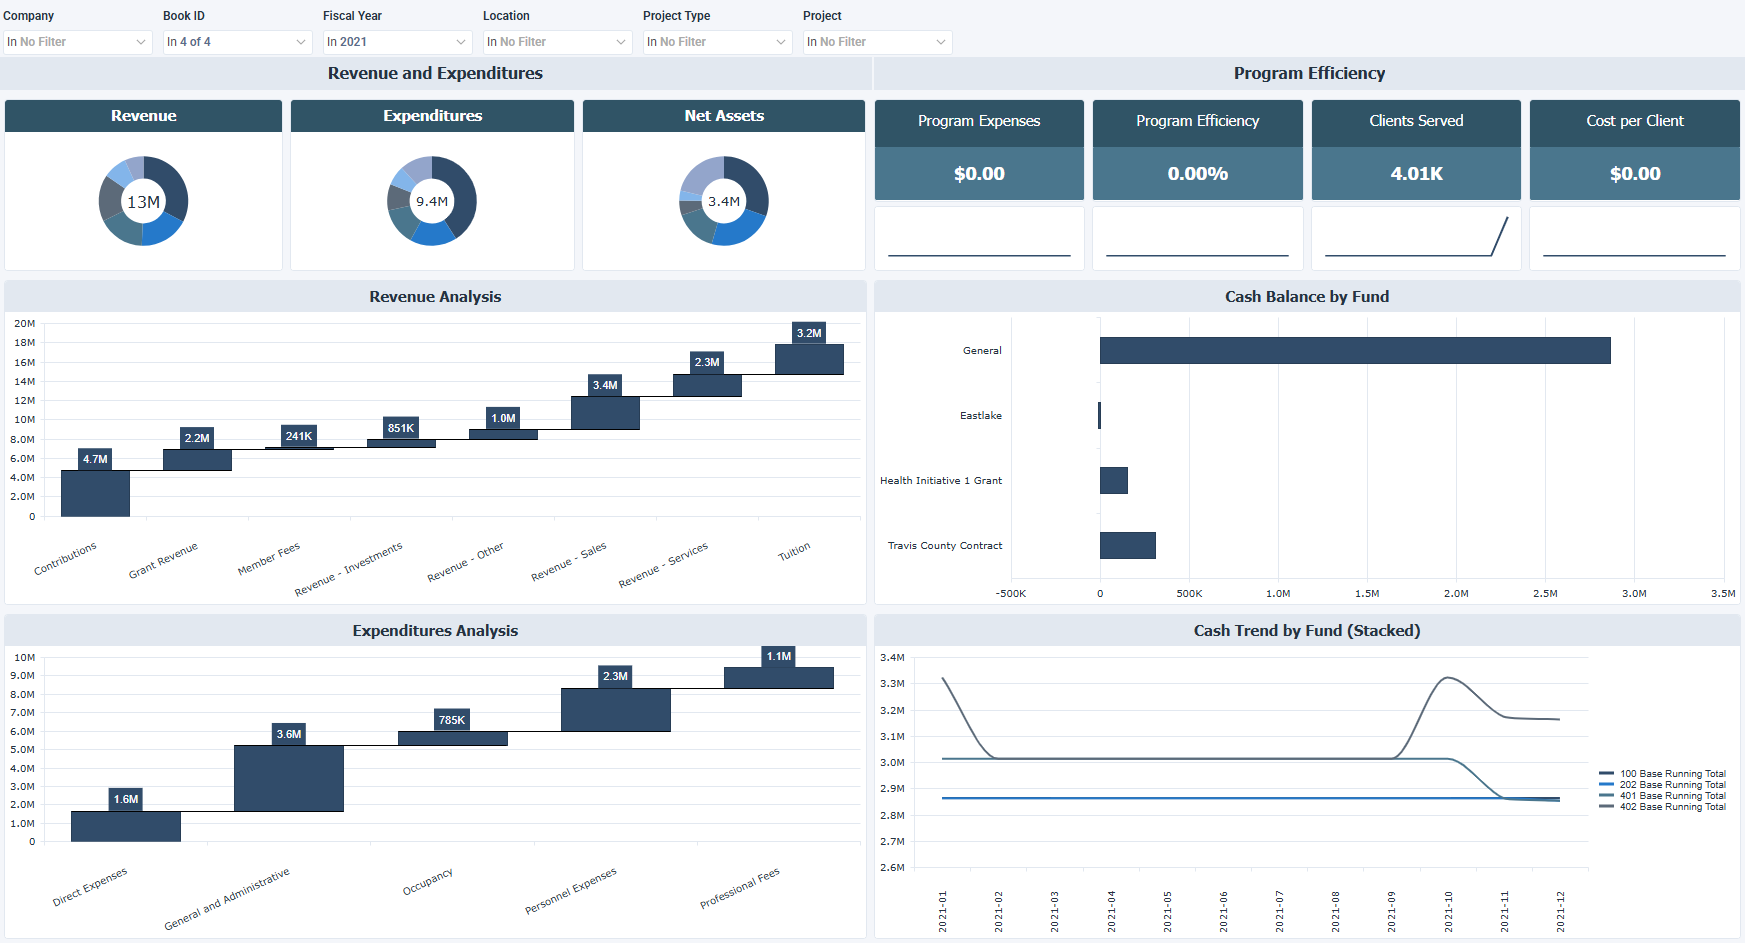Open the Project filter dropdown
The height and width of the screenshot is (943, 1745).
pos(877,42)
